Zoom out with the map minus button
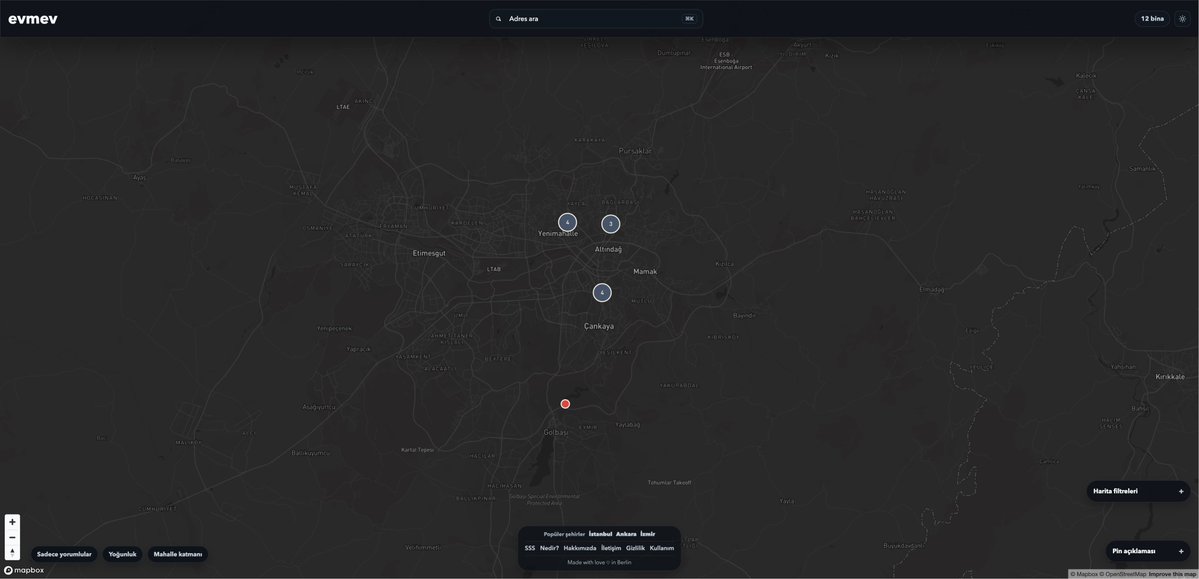This screenshot has width=1199, height=579. pos(12,537)
